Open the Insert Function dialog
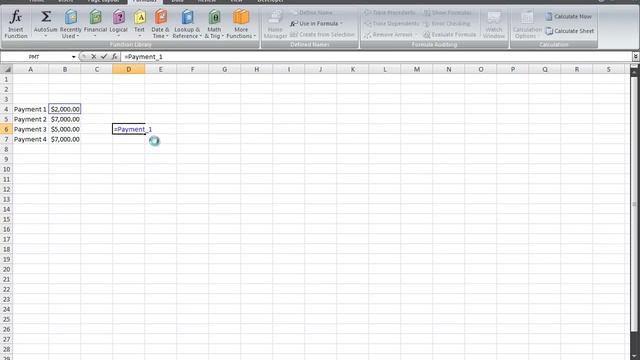640x360 pixels. [16, 24]
